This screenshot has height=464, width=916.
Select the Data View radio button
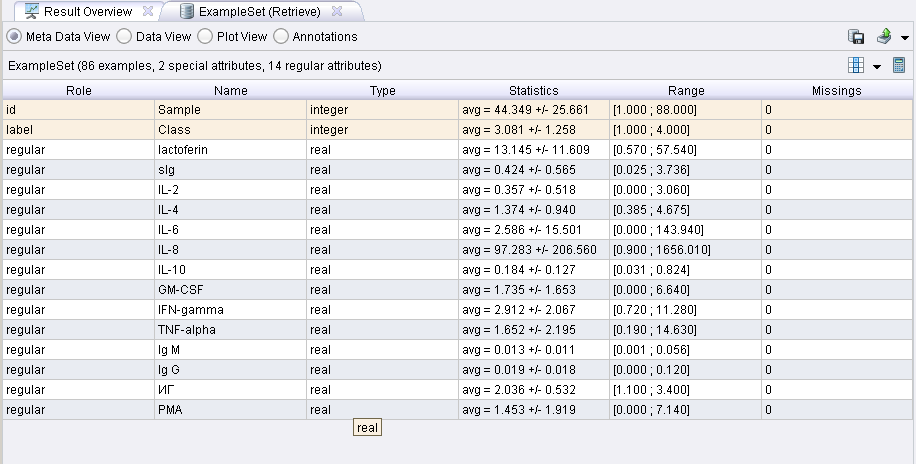(x=124, y=36)
